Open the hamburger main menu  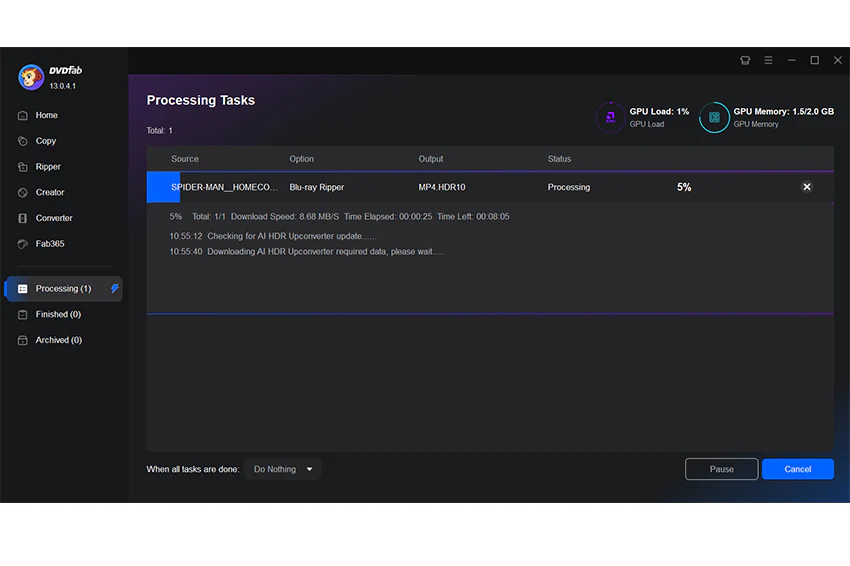[769, 60]
